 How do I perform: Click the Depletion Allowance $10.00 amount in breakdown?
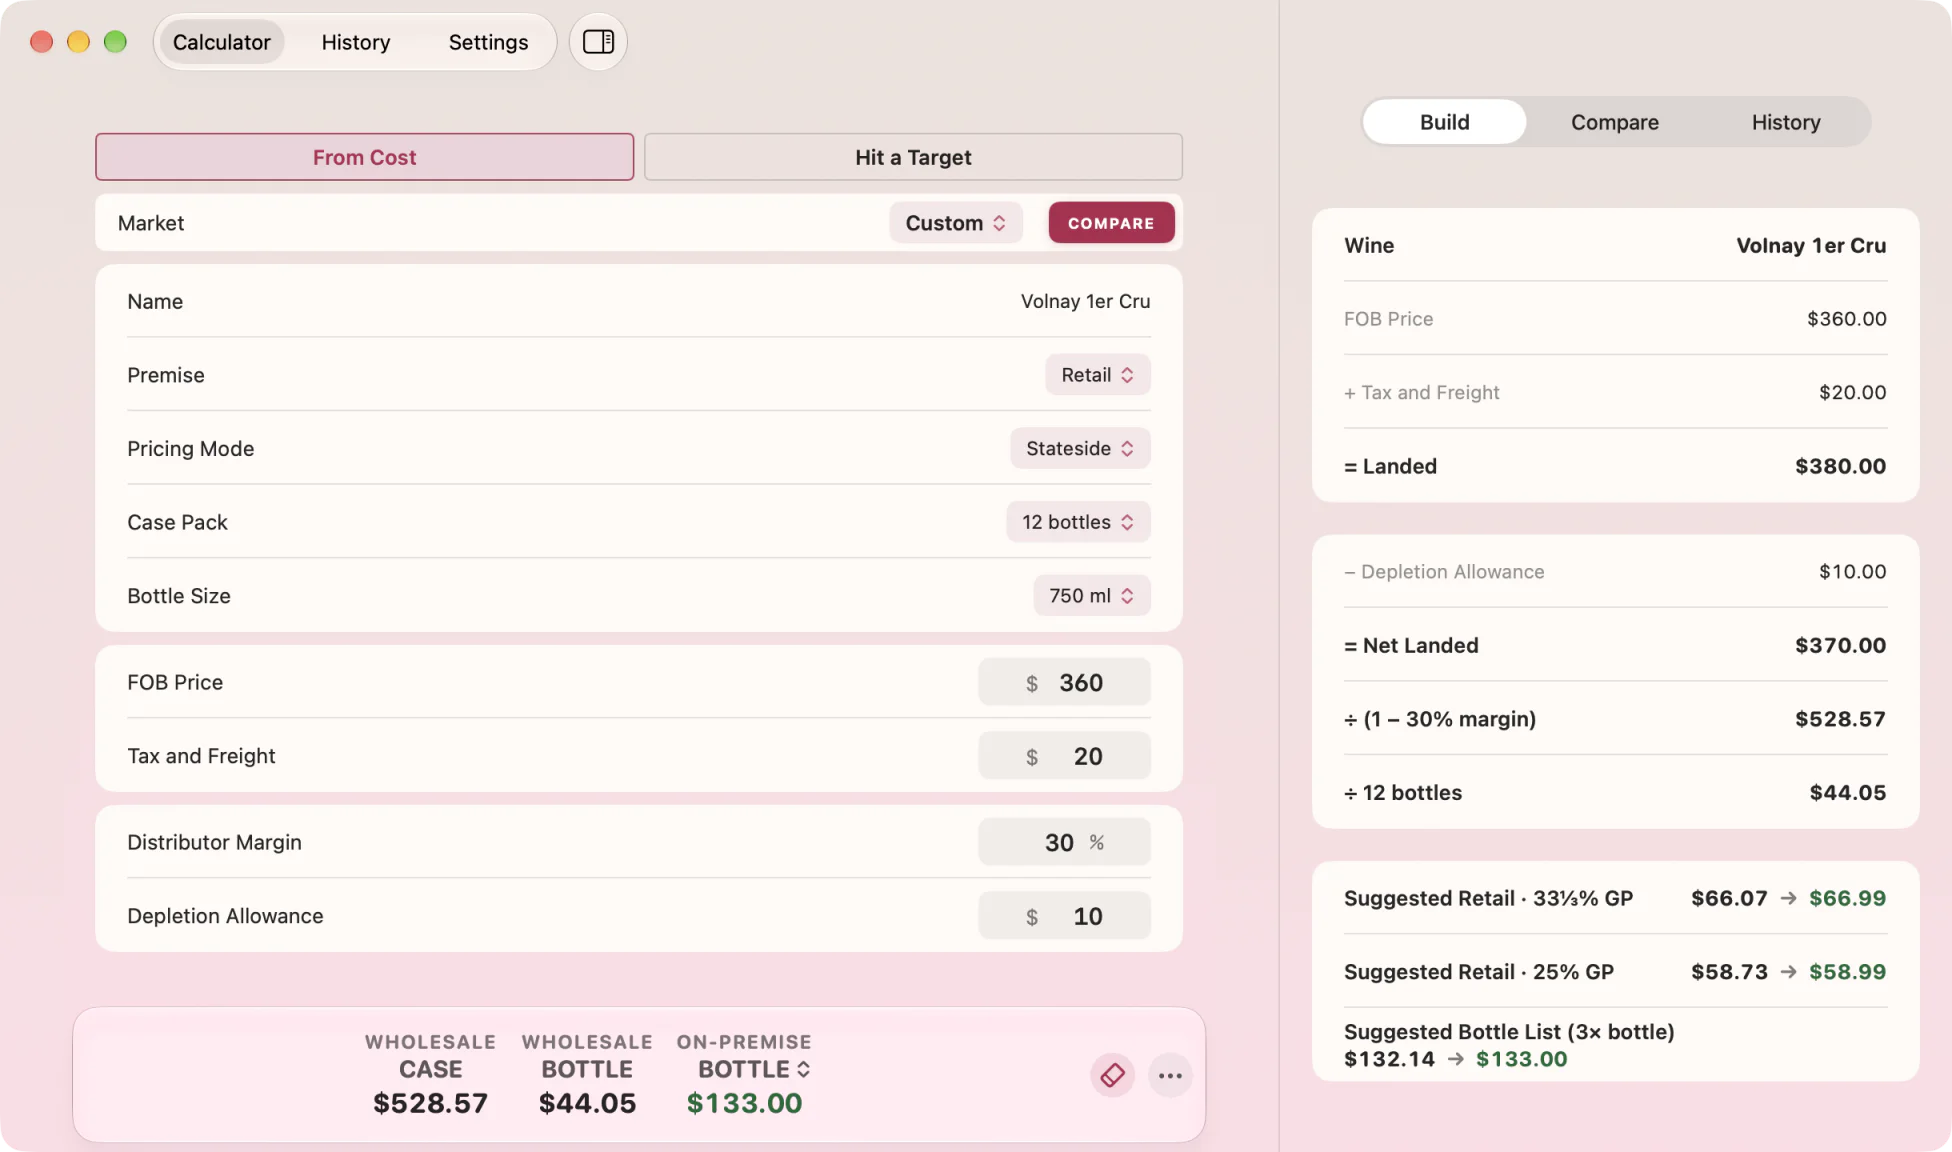click(x=1852, y=571)
